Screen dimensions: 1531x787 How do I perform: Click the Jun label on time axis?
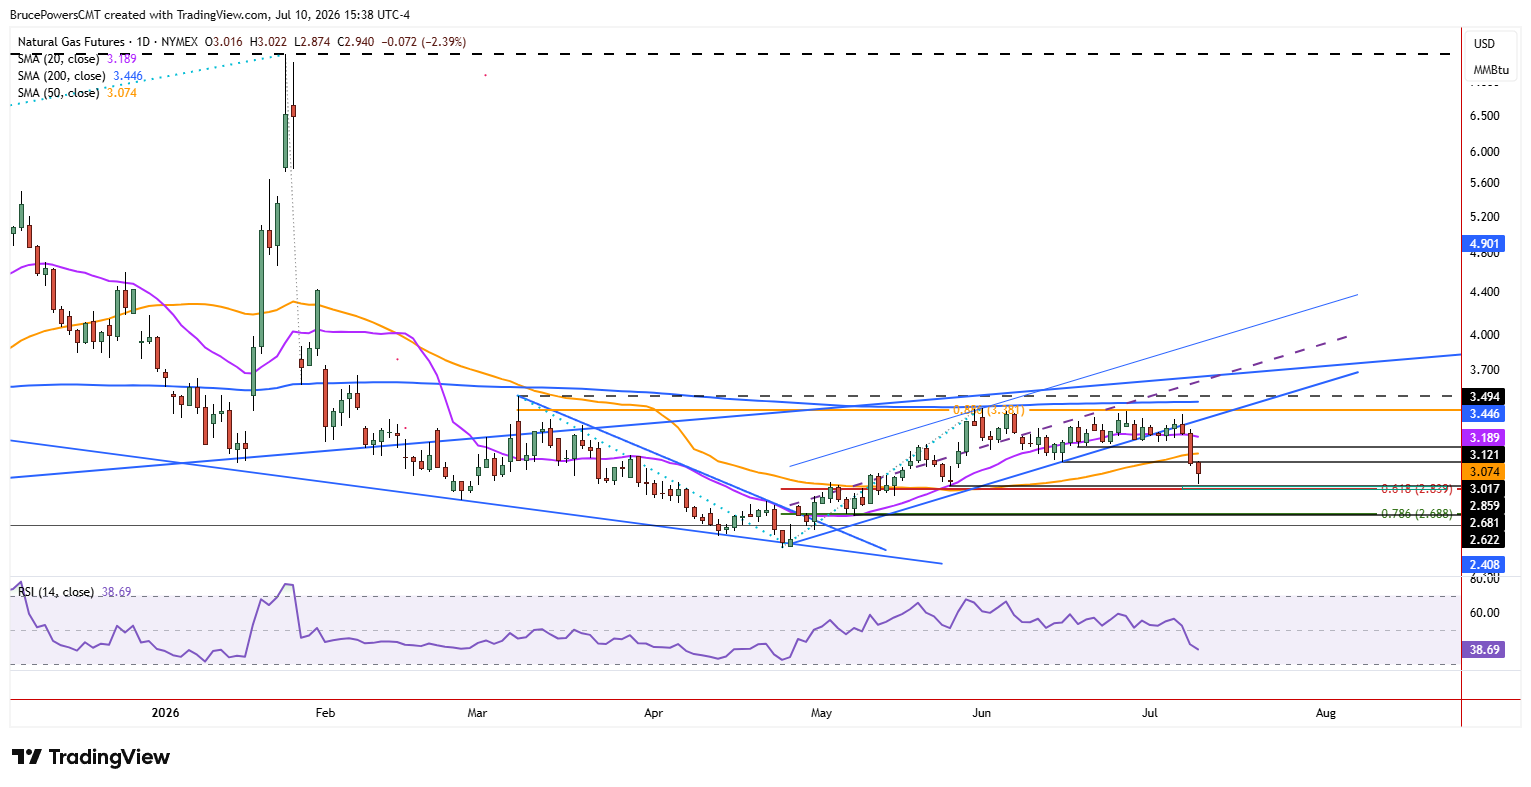coord(981,713)
